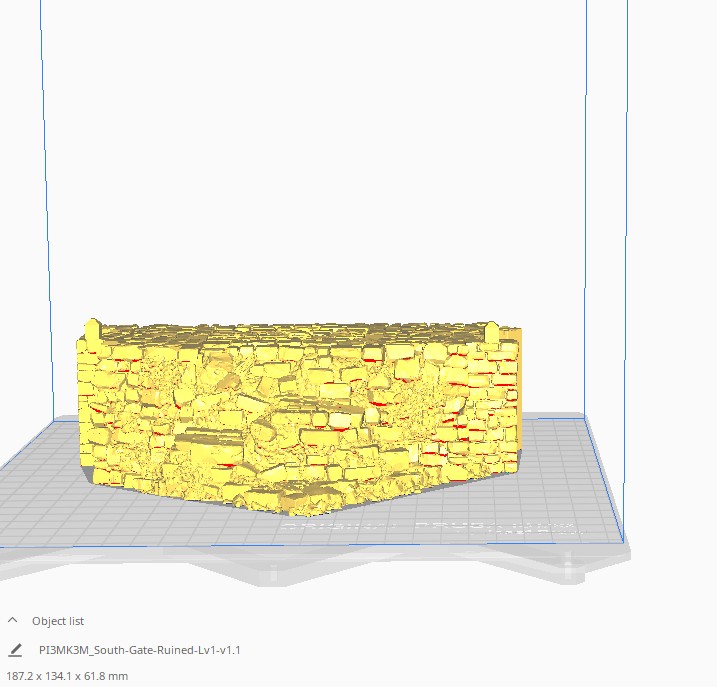The height and width of the screenshot is (687, 717).
Task: Click the blue build volume edge on the left side
Action: 47,206
